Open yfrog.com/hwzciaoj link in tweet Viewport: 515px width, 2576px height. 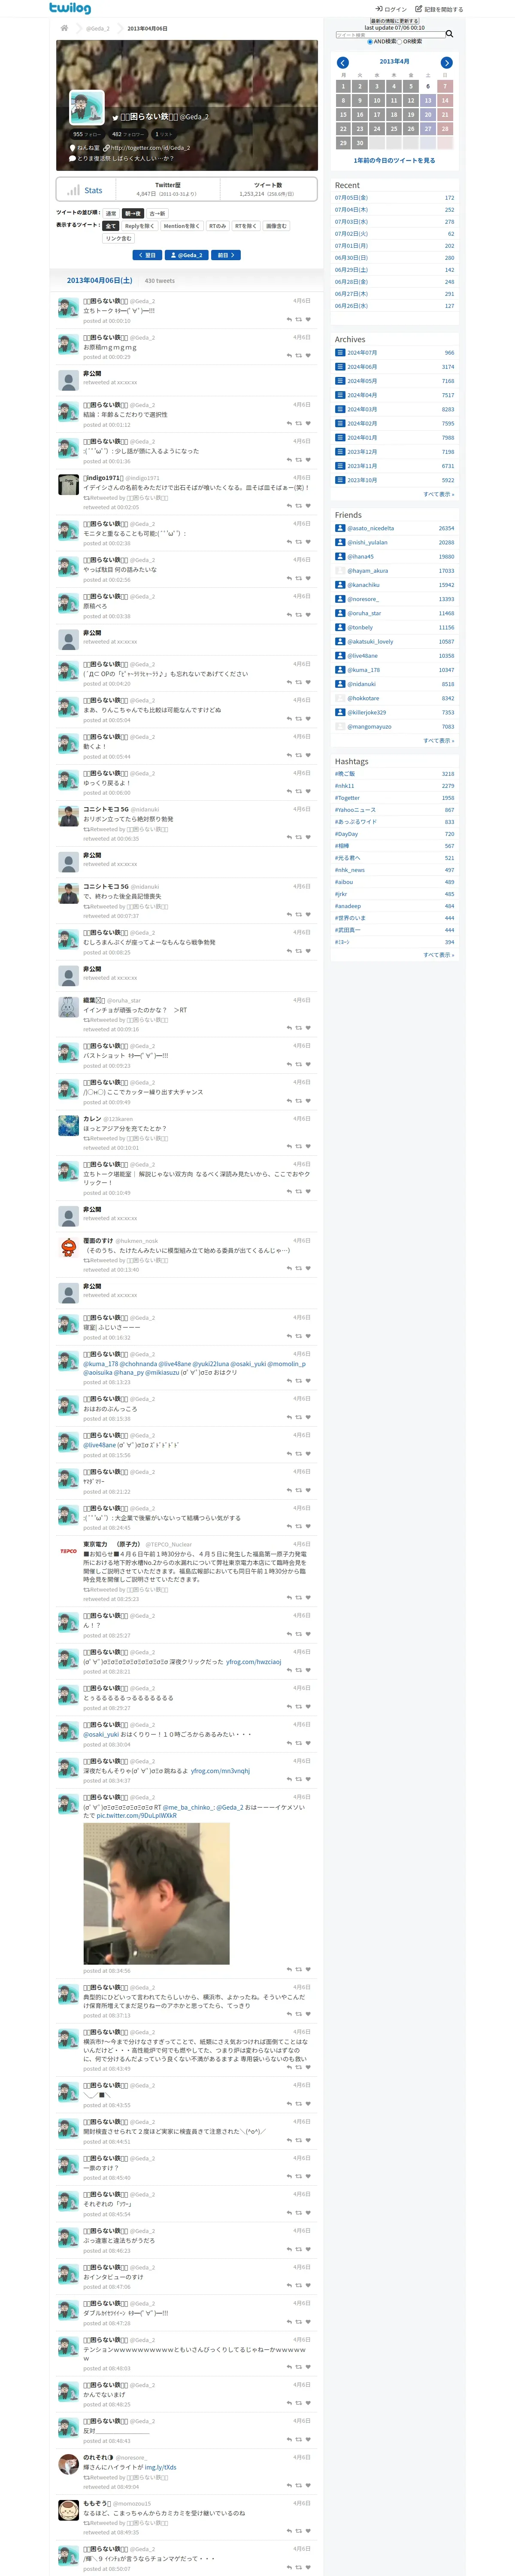(x=253, y=1662)
